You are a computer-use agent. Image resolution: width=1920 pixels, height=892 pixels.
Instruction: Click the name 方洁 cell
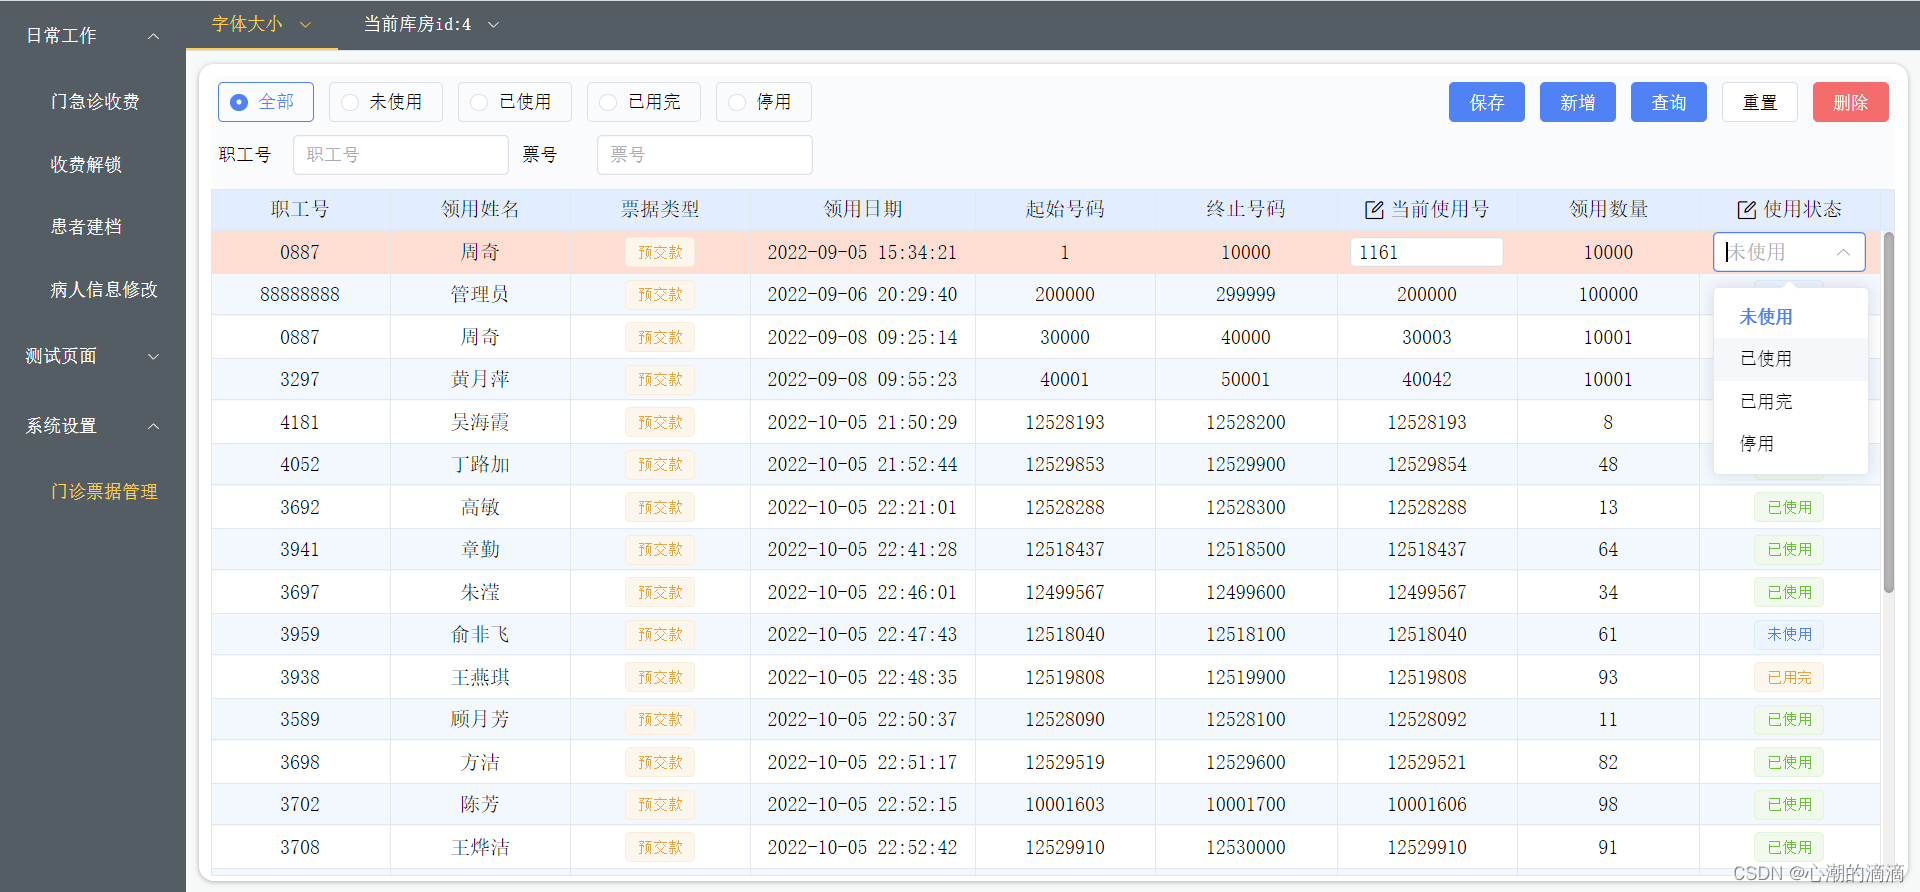(x=480, y=762)
